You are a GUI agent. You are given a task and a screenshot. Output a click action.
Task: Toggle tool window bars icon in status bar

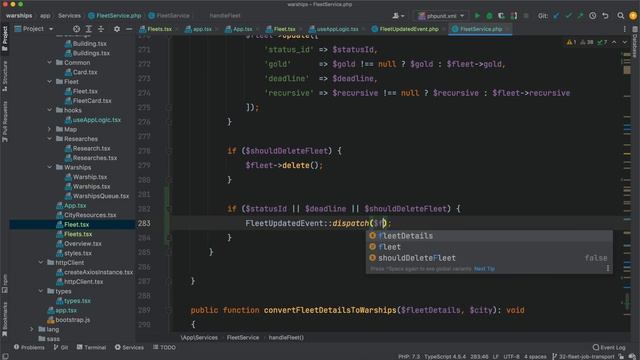pyautogui.click(x=5, y=356)
